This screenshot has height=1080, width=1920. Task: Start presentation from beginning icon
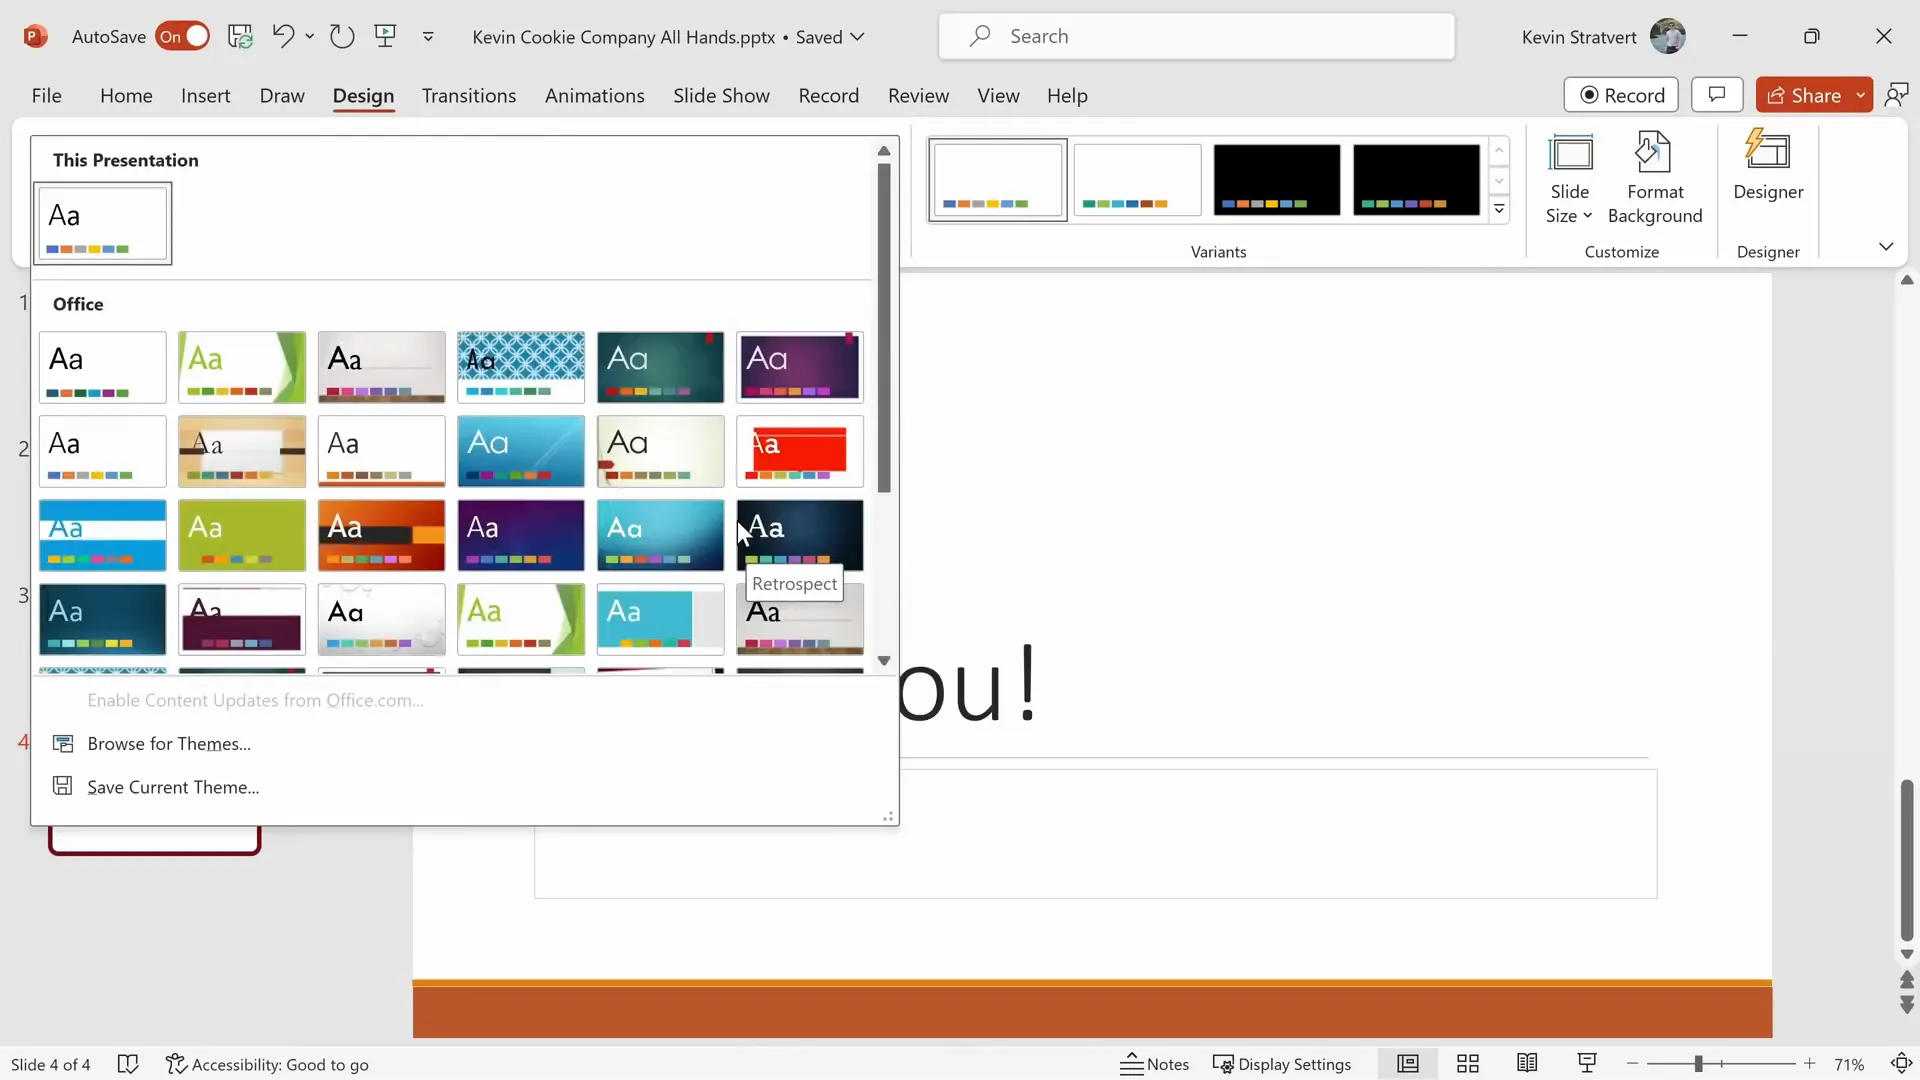(x=385, y=37)
